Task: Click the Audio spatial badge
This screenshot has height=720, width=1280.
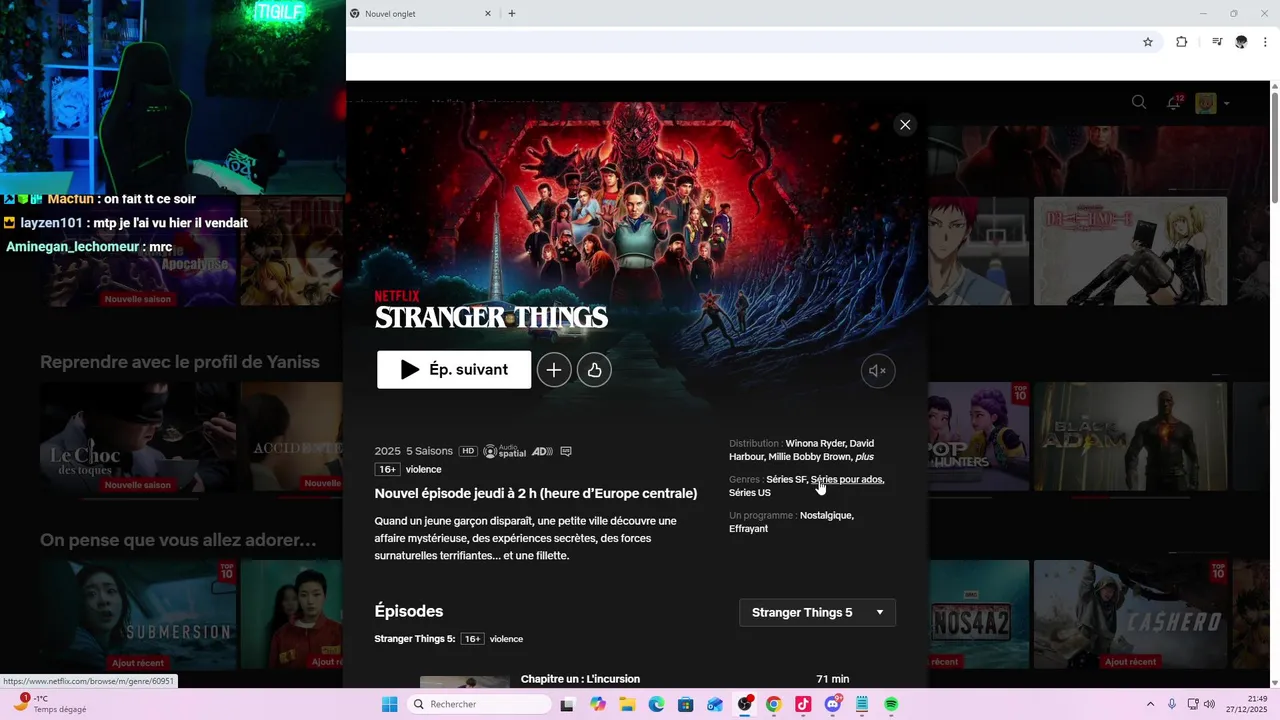Action: click(504, 451)
